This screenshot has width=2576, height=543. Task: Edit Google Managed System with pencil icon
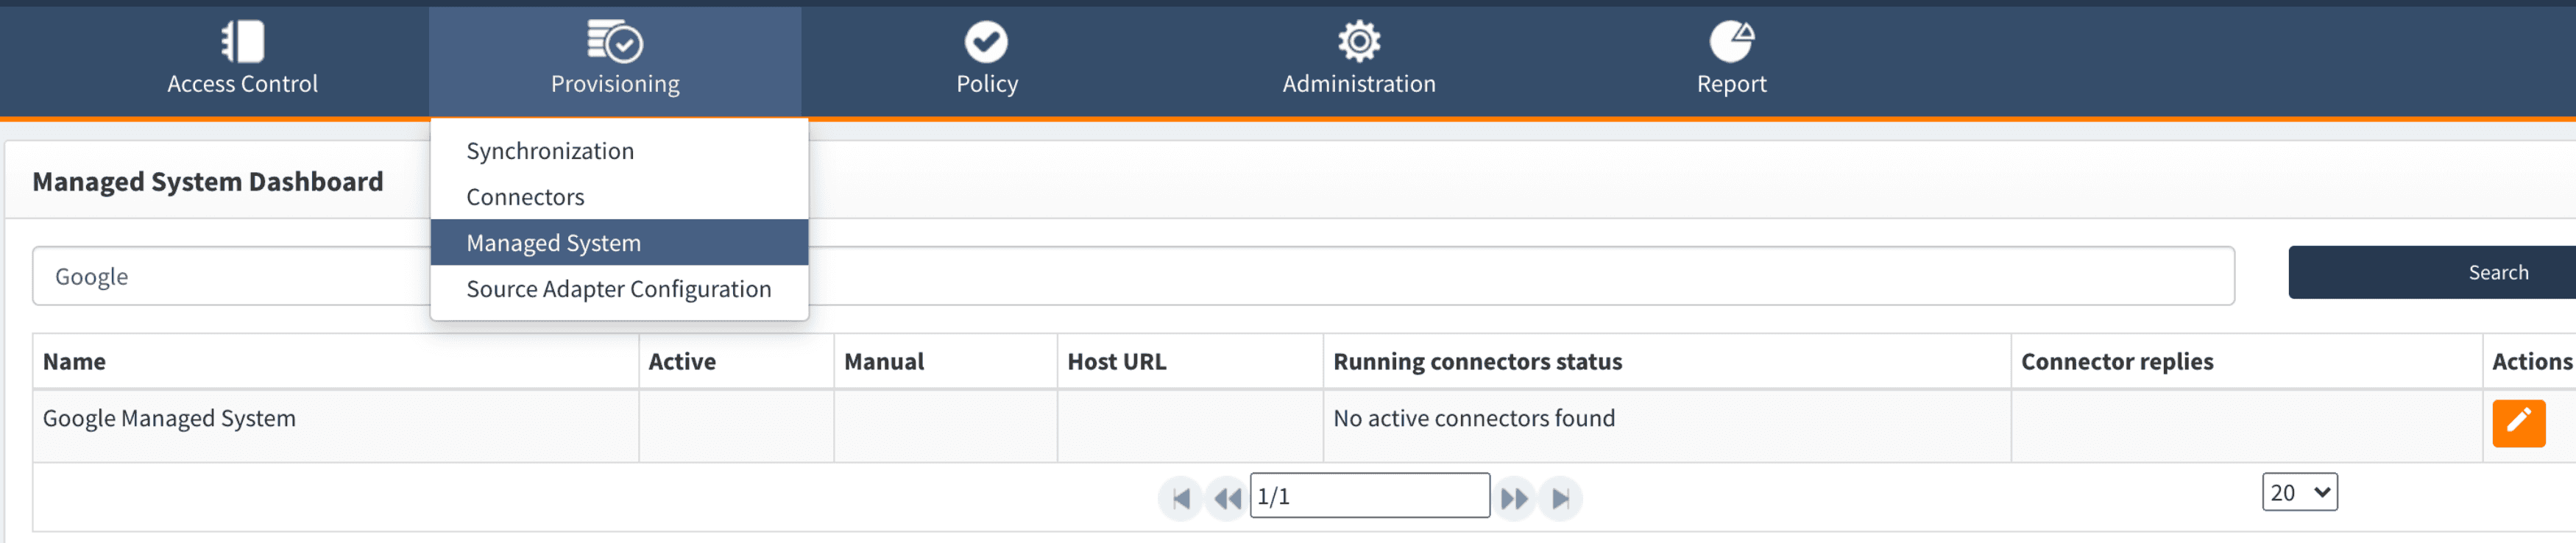tap(2518, 423)
